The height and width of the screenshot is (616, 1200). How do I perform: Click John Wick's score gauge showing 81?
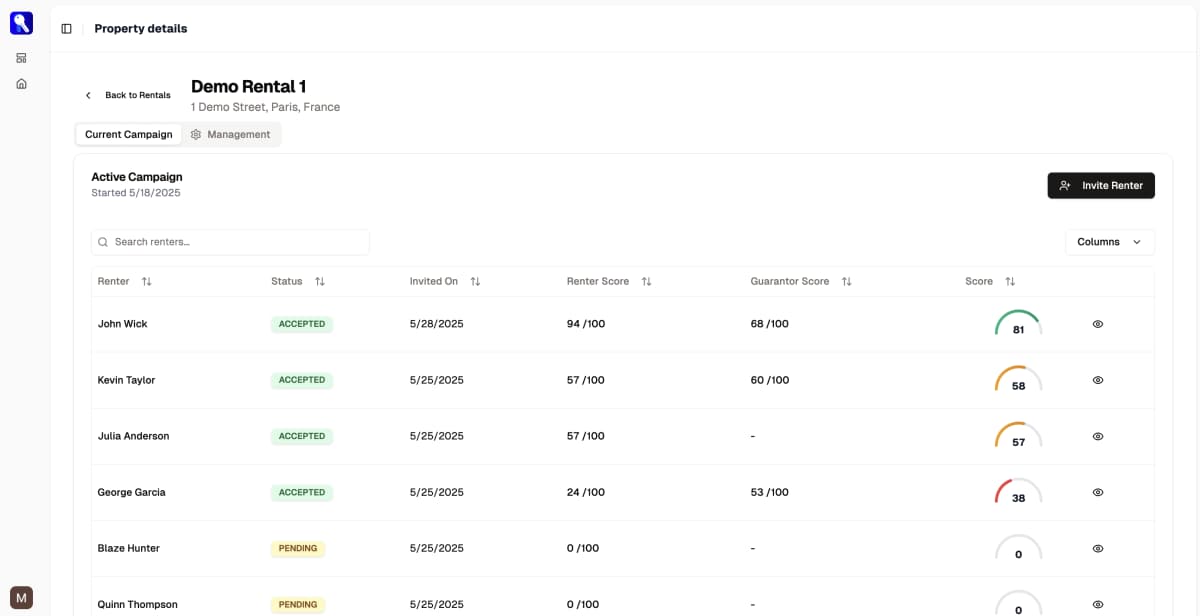click(1018, 324)
